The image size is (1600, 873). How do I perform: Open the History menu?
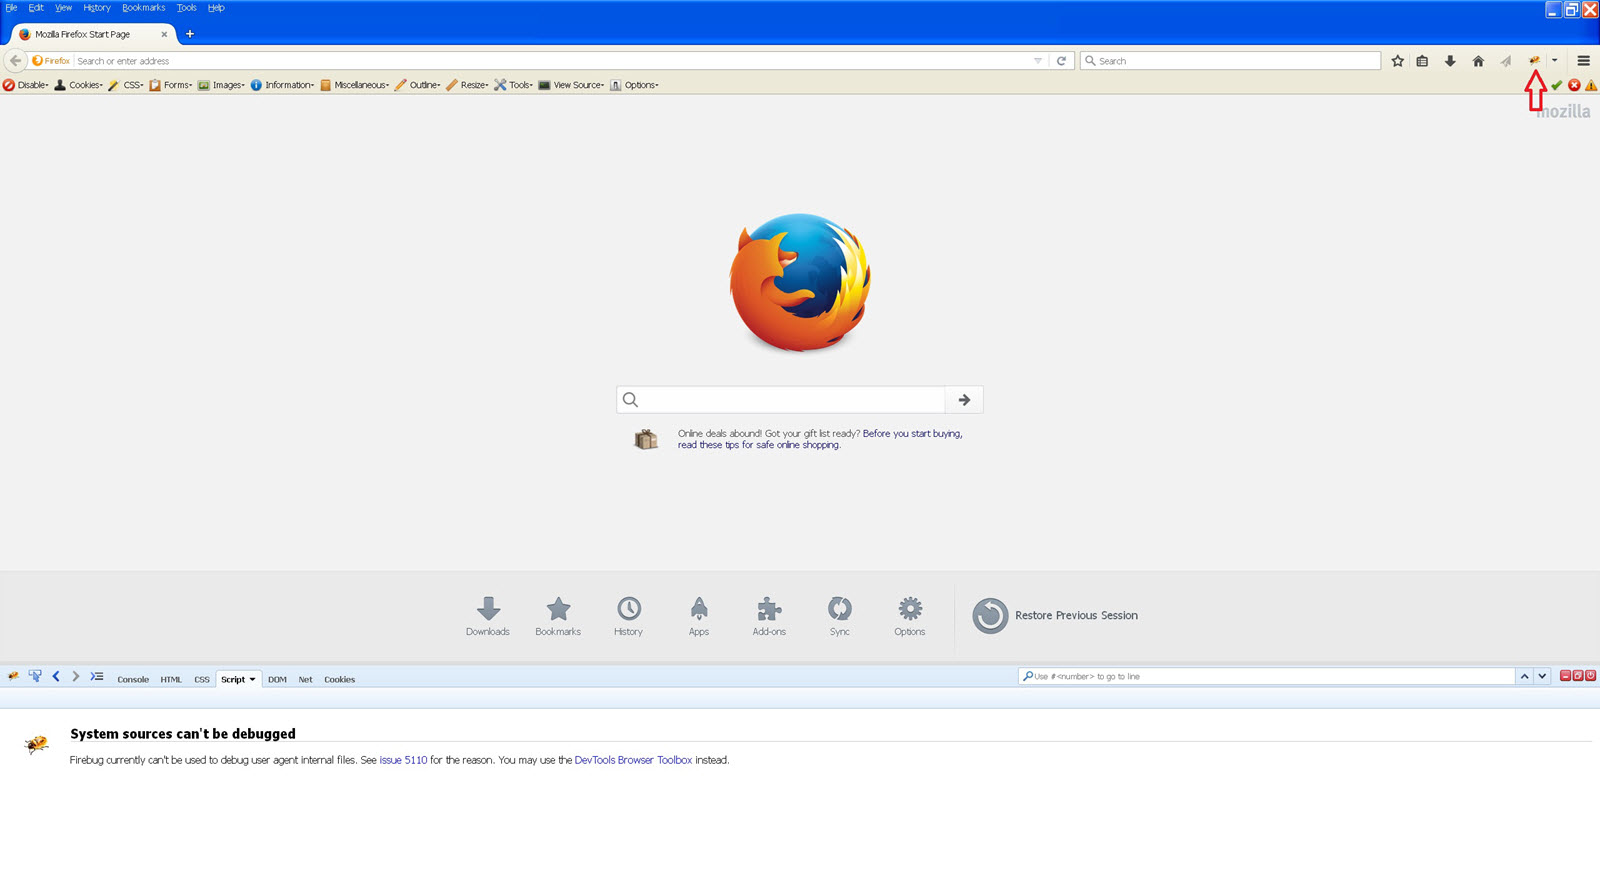pyautogui.click(x=97, y=7)
